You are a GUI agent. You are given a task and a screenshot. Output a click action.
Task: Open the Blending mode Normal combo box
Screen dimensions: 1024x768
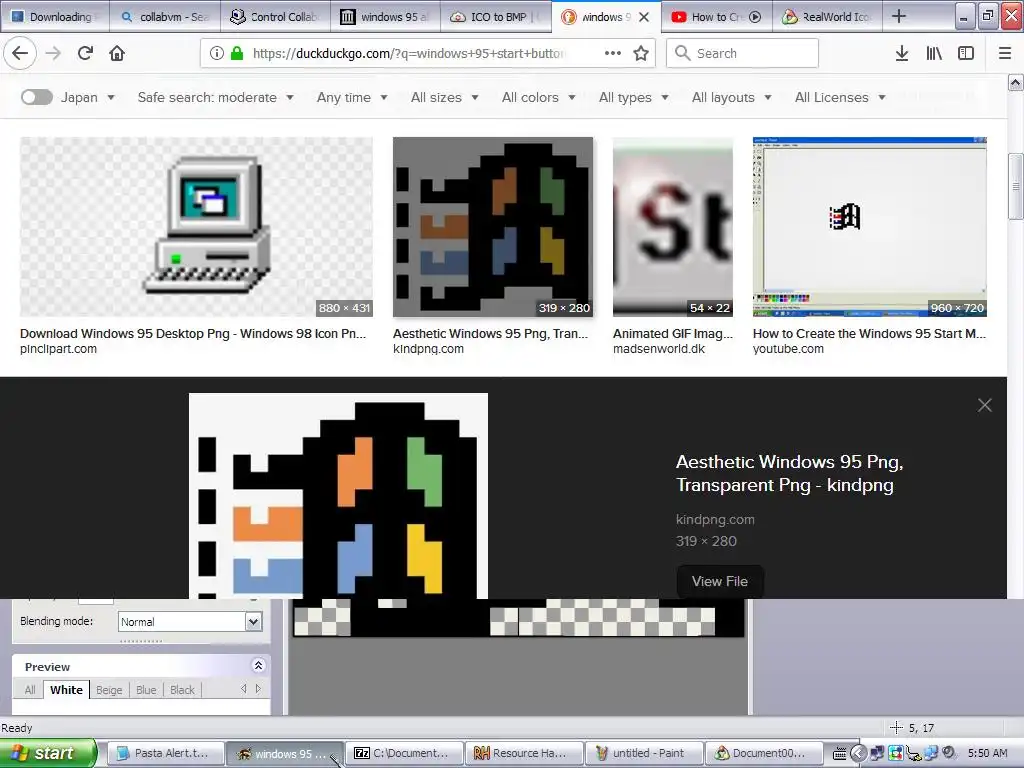click(190, 622)
